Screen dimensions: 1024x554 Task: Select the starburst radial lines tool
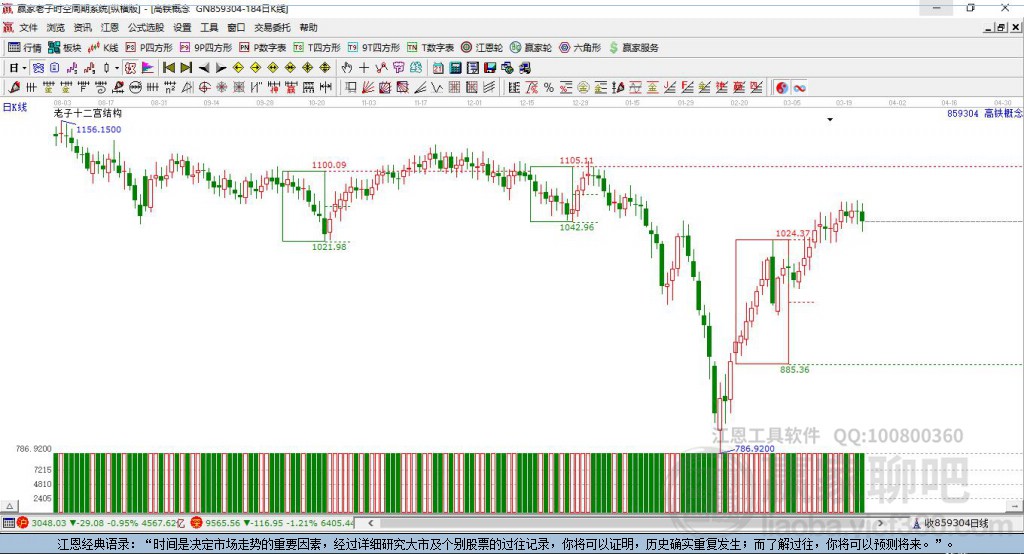[x=221, y=88]
